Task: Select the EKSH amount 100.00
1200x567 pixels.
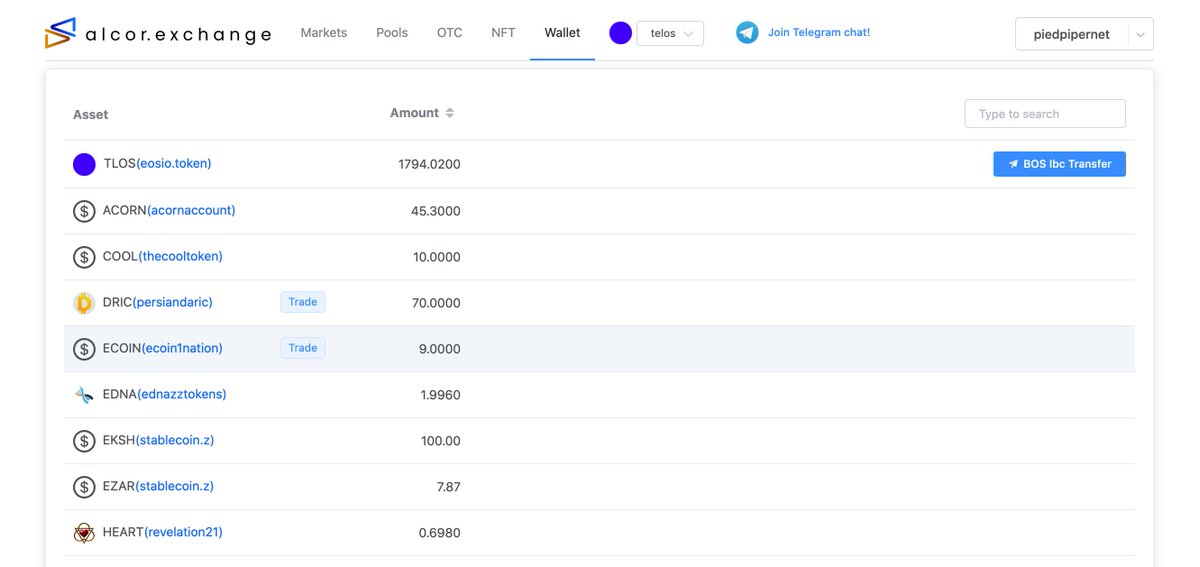Action: click(x=440, y=441)
